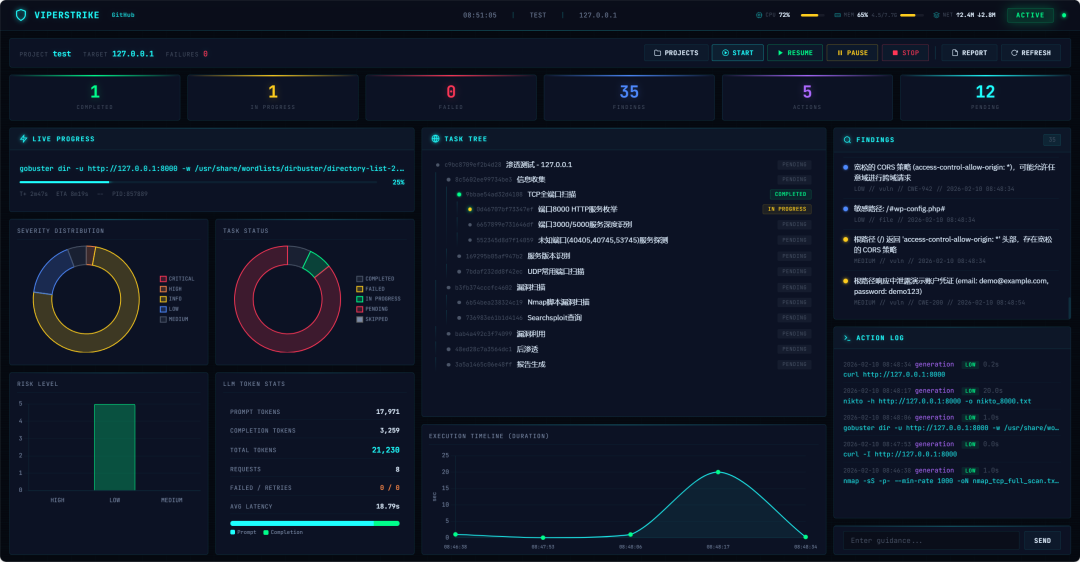This screenshot has width=1080, height=562.
Task: Click the gobuster progress bar
Action: 198,183
